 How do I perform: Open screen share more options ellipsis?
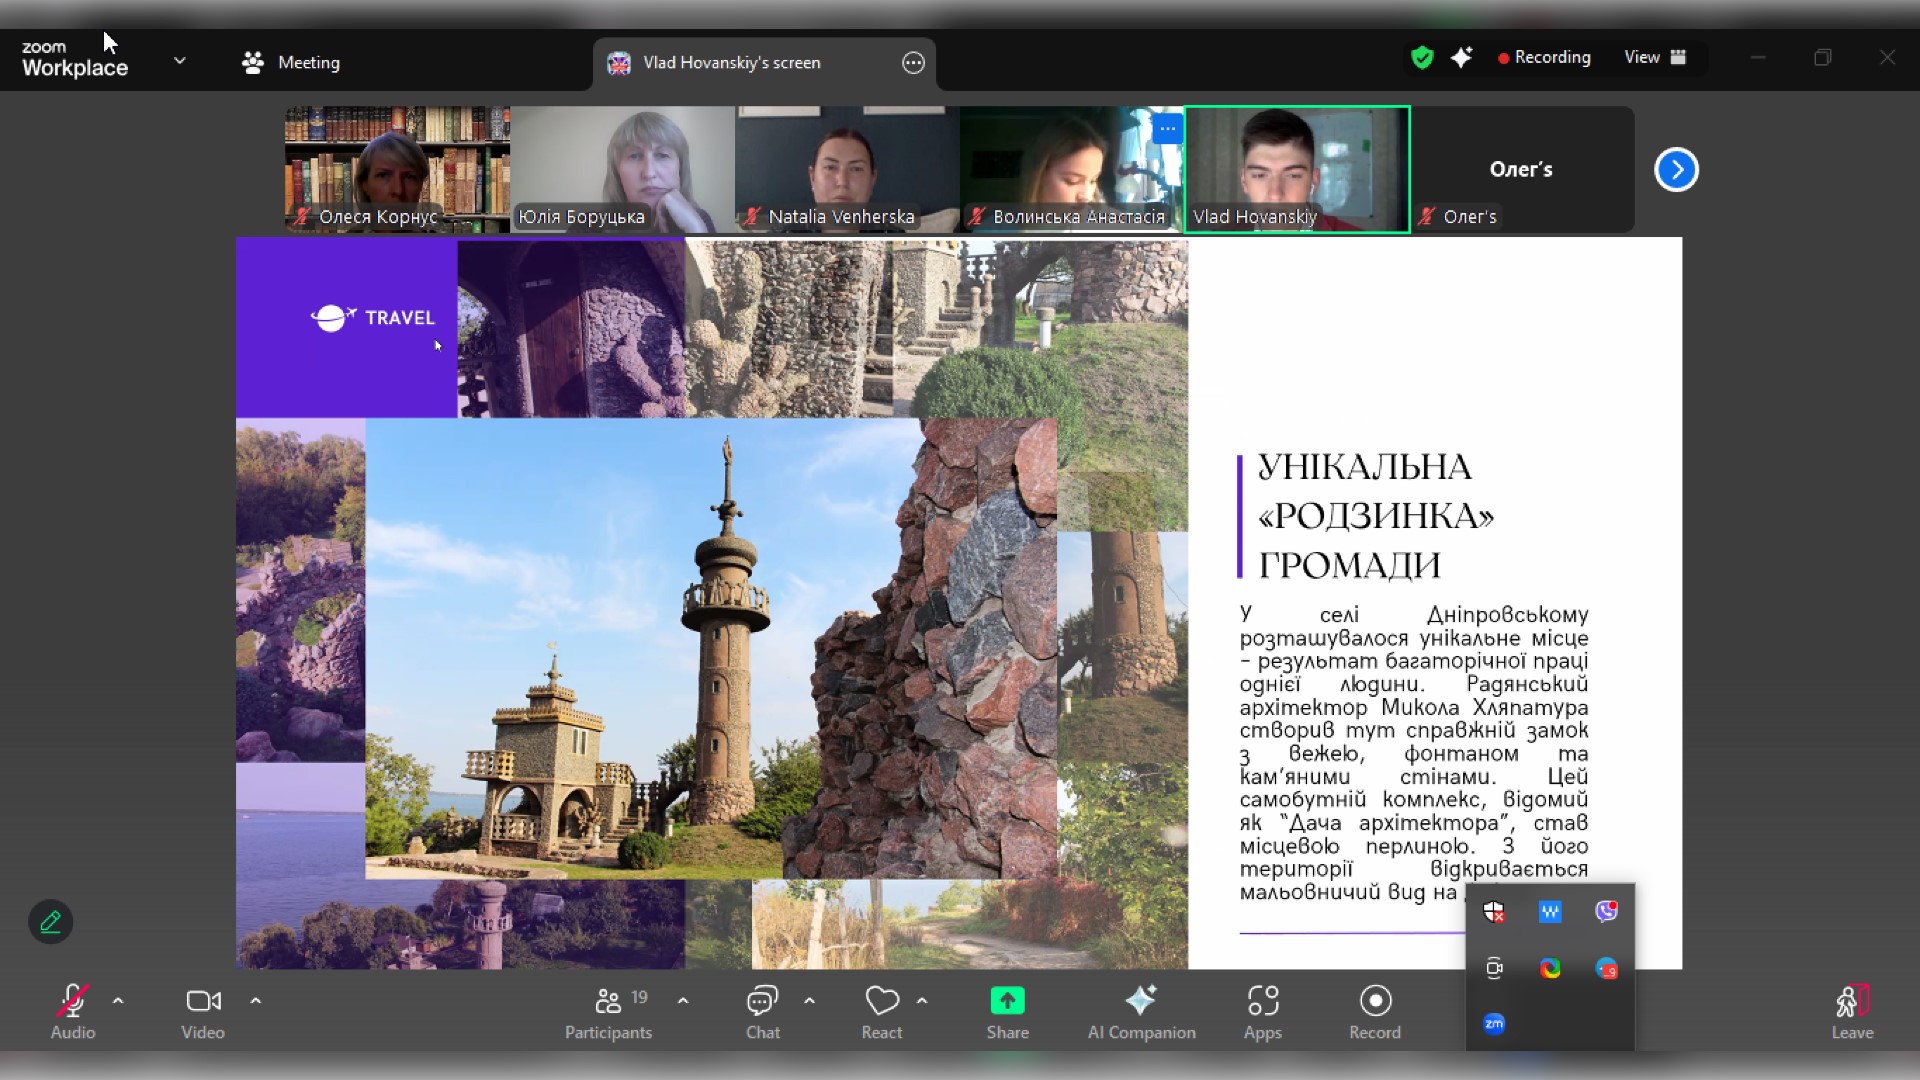(913, 63)
